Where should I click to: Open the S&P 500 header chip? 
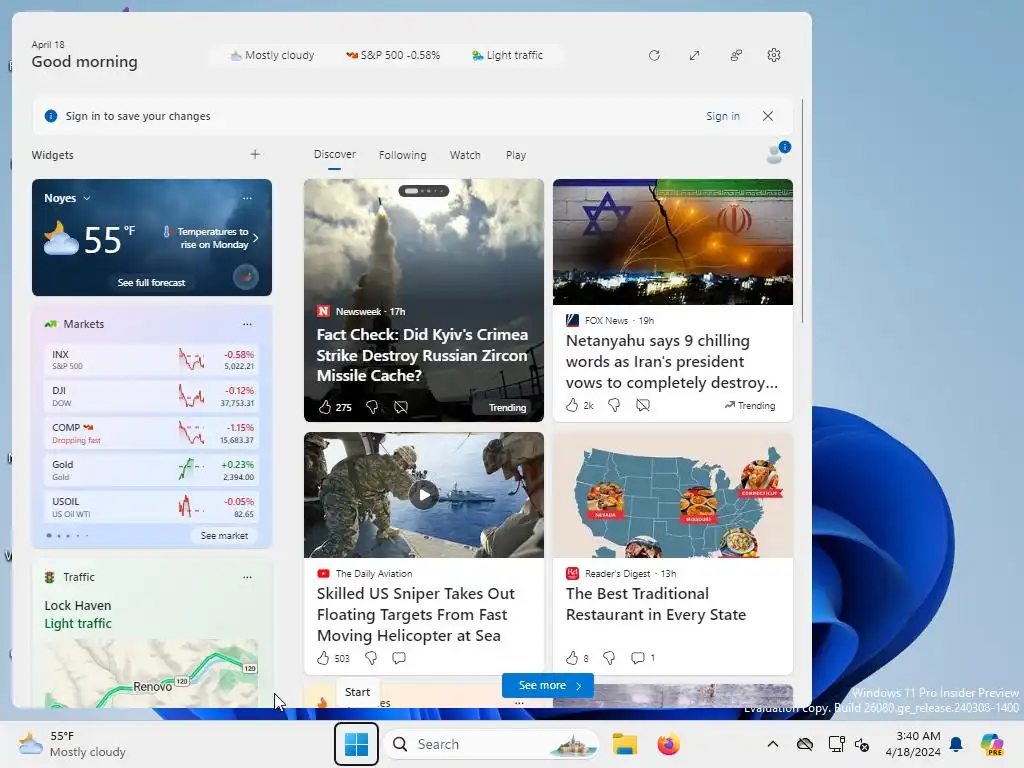pos(392,56)
